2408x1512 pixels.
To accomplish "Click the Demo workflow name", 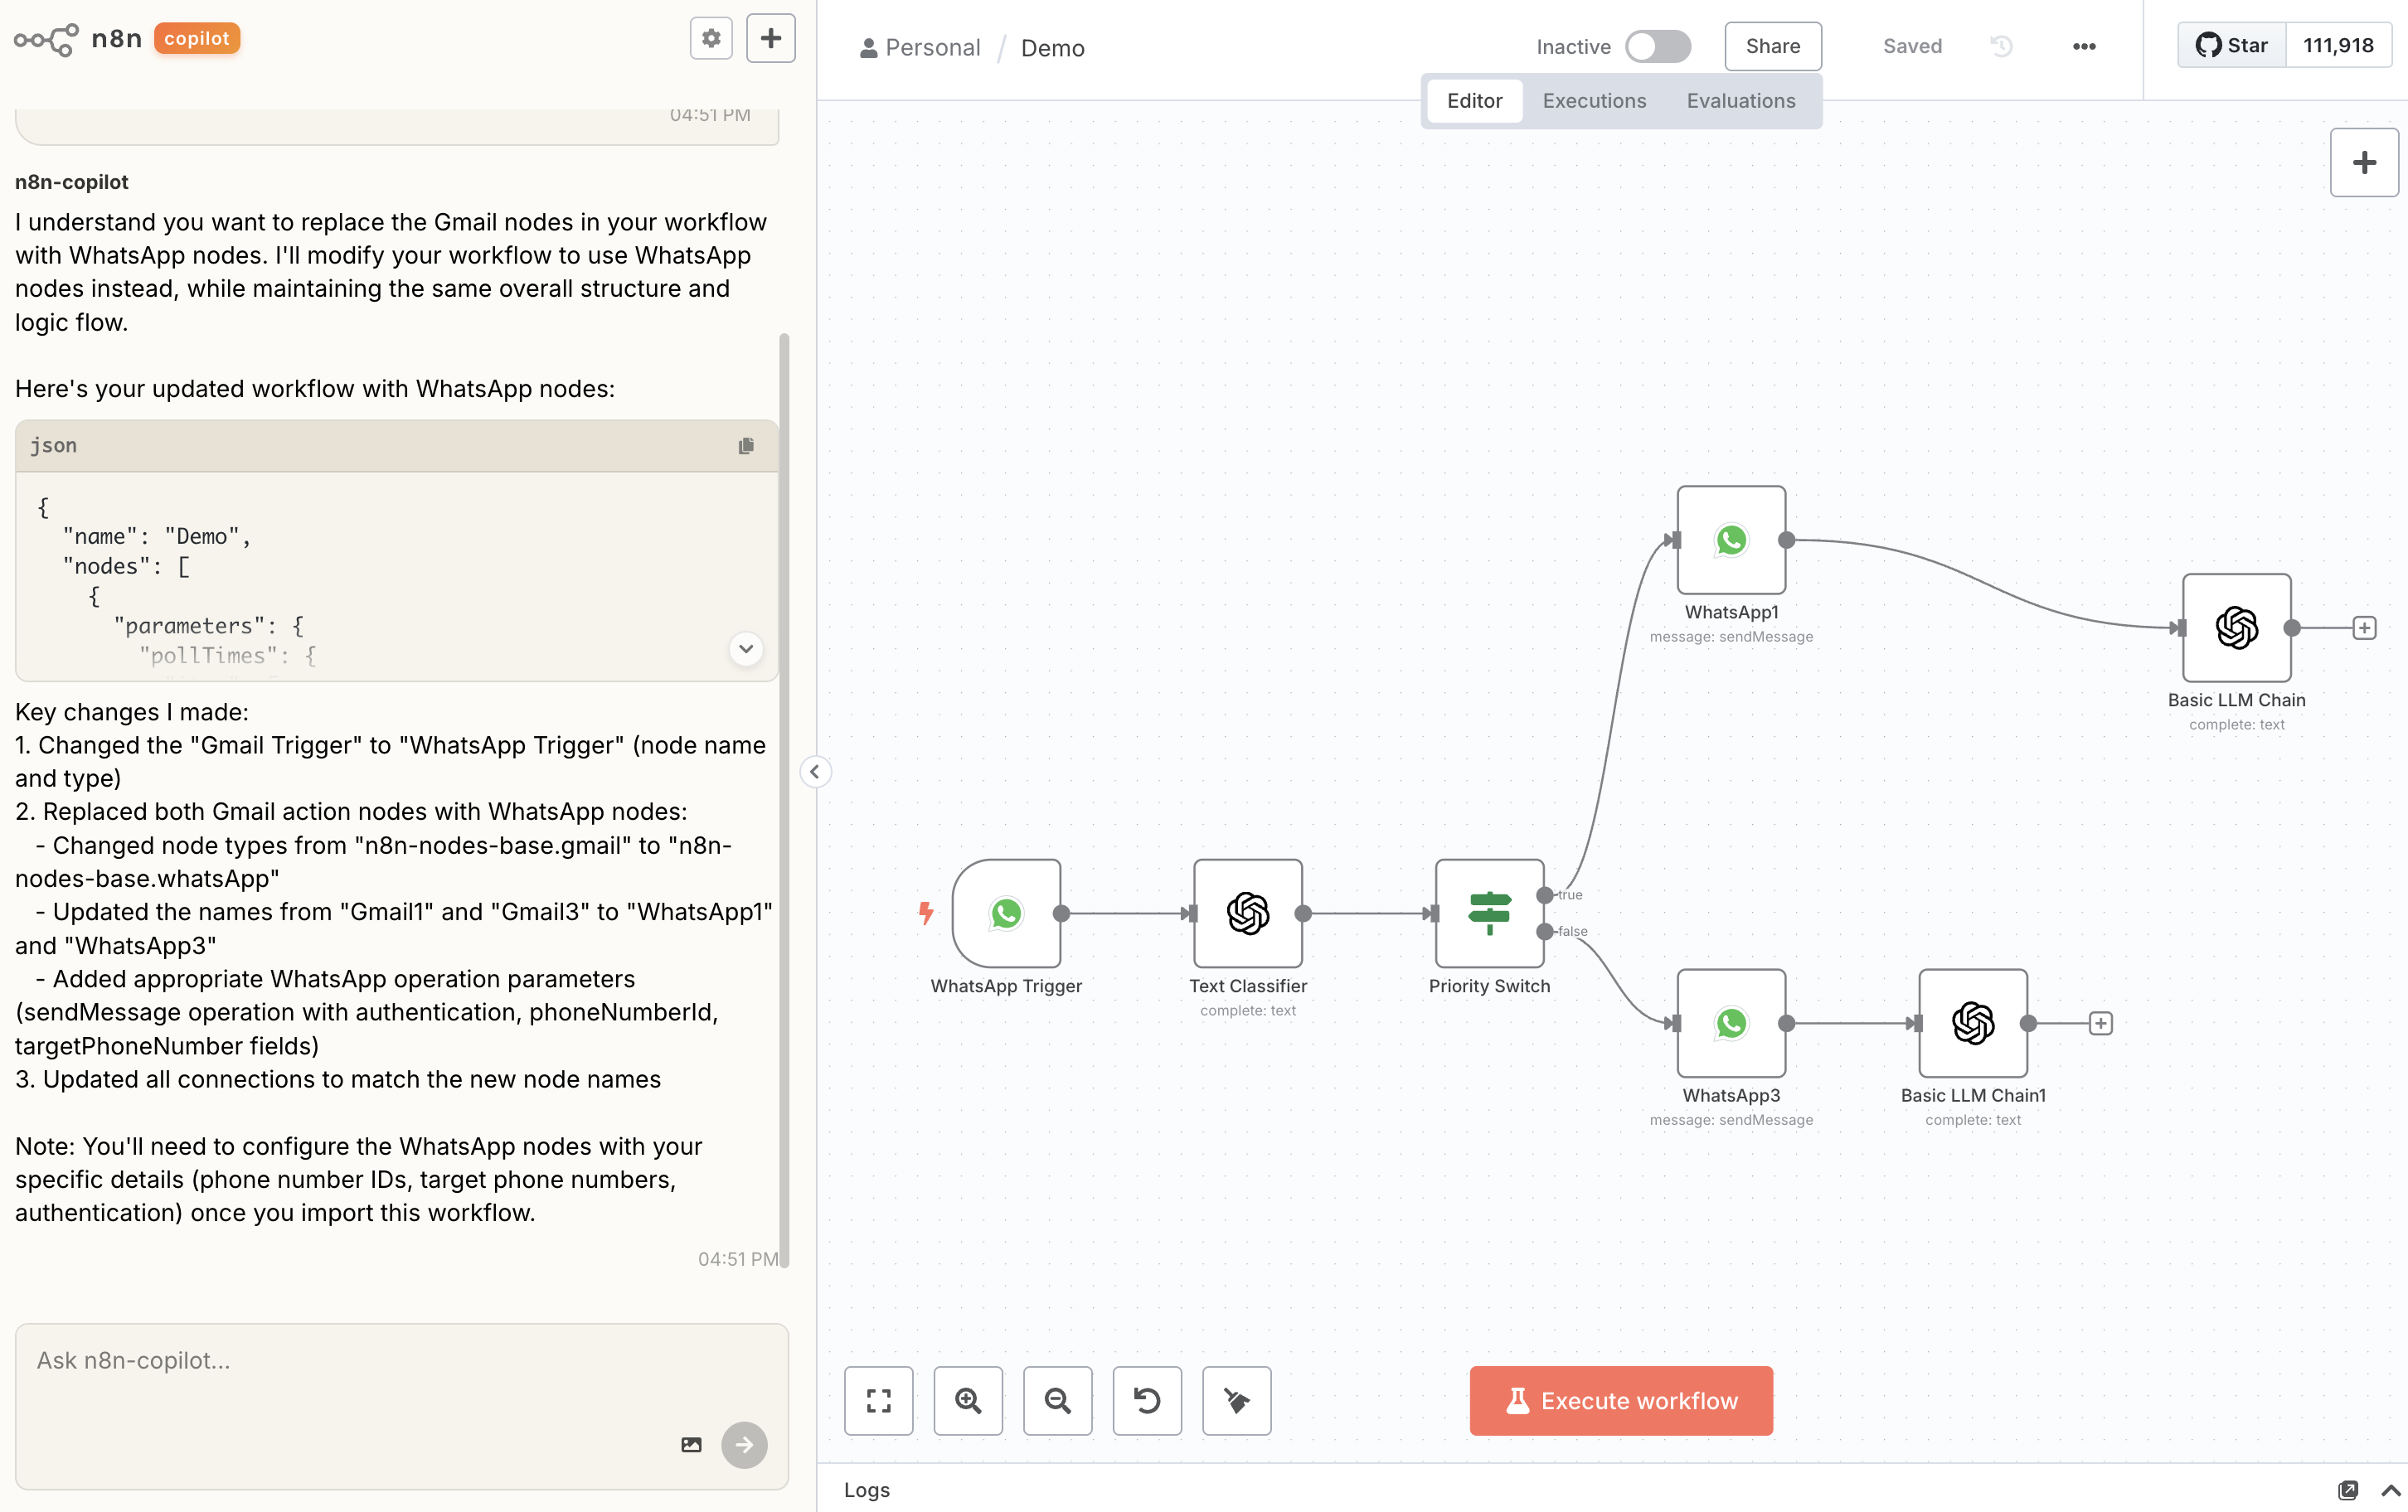I will (1053, 48).
